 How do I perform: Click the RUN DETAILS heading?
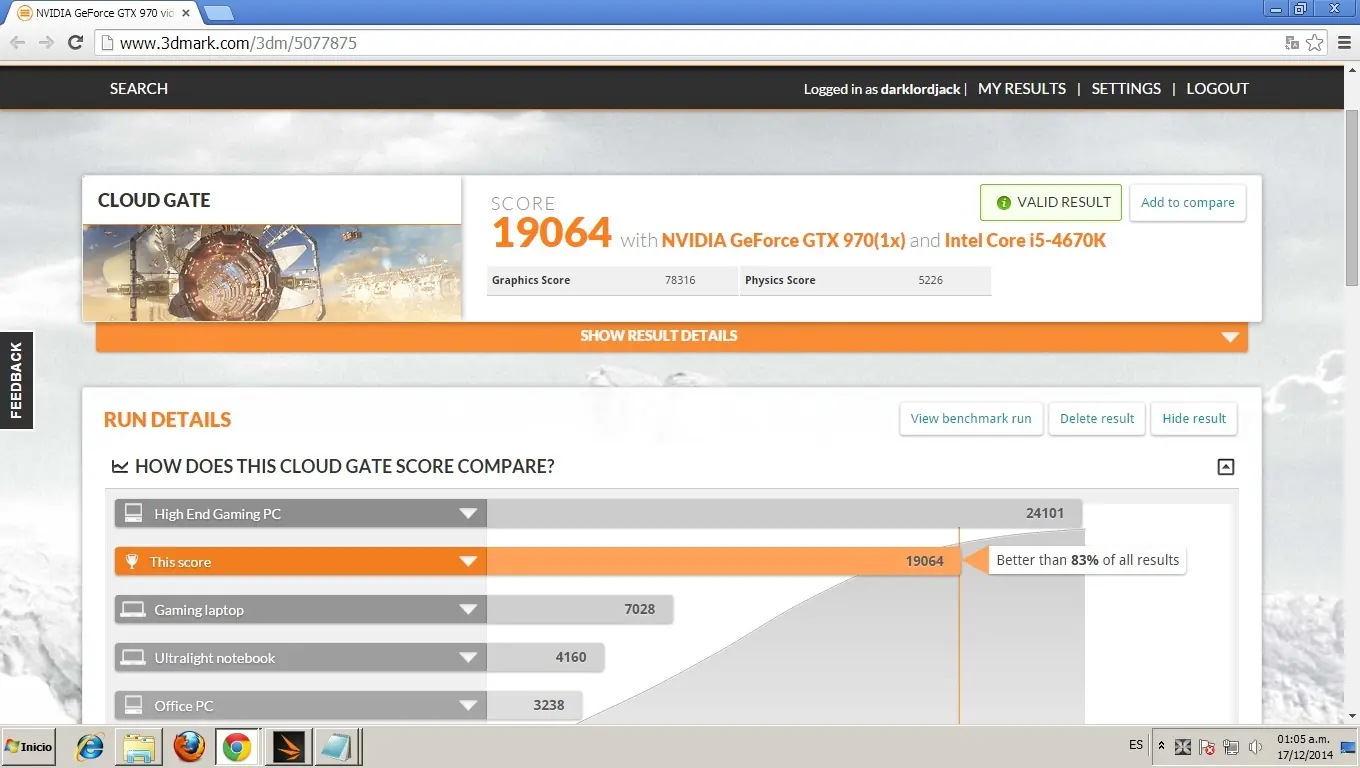167,420
